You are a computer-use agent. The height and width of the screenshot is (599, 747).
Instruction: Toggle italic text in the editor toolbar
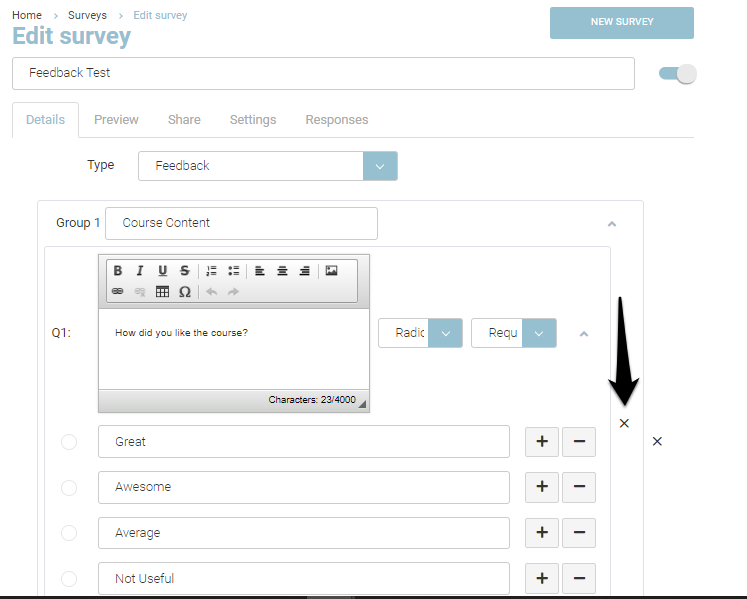point(140,271)
